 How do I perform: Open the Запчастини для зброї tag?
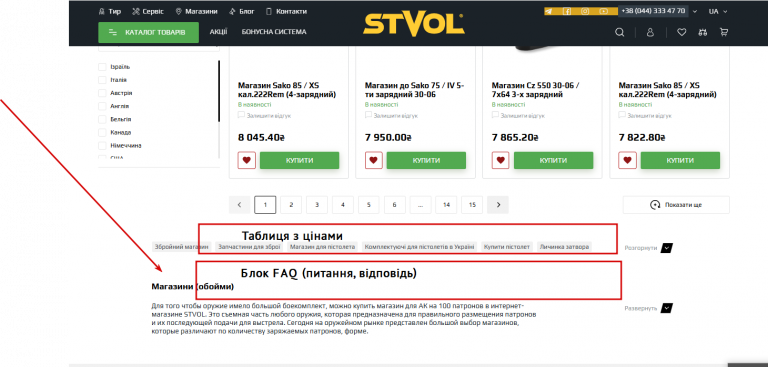[x=249, y=247]
